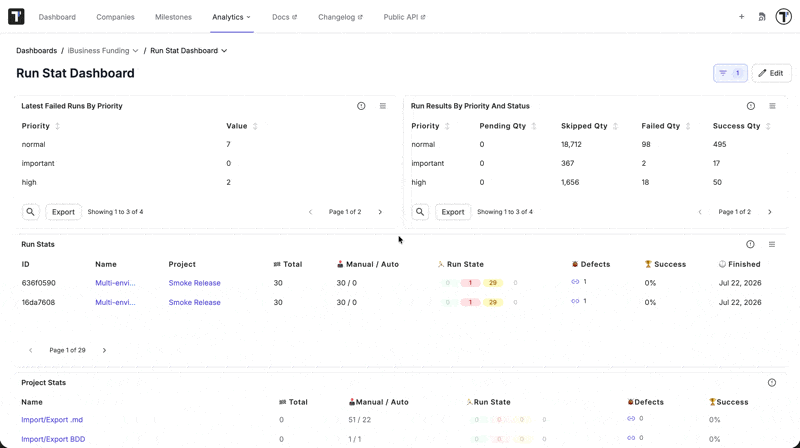Click the search icon in Run Results By Priority And Status
This screenshot has height=448, width=800.
pos(420,212)
